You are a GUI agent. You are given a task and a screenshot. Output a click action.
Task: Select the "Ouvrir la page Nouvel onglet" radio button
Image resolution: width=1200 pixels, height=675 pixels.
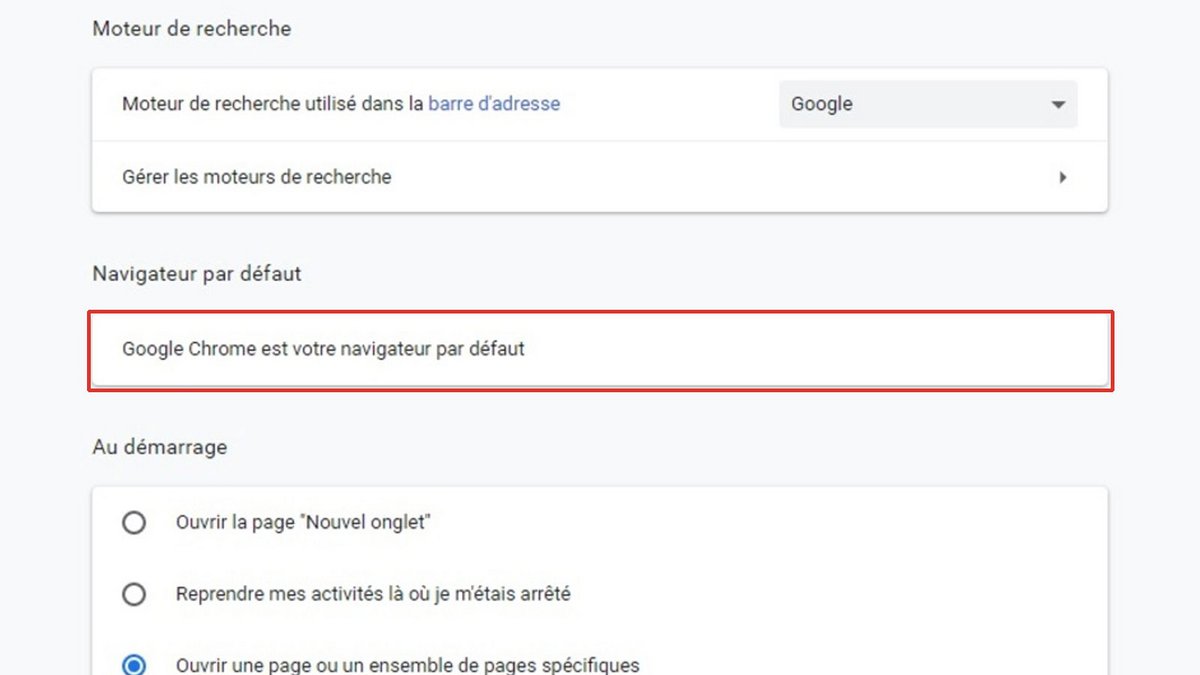tap(134, 523)
